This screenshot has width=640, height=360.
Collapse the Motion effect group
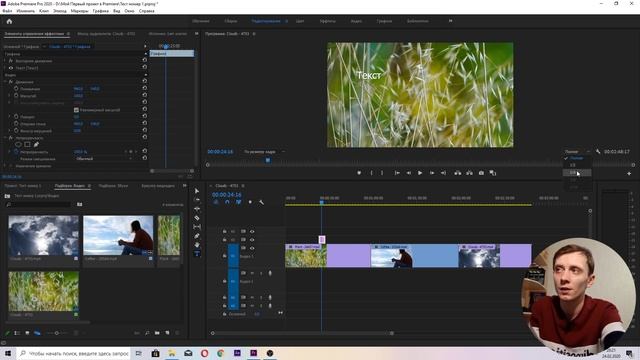[x=5, y=82]
